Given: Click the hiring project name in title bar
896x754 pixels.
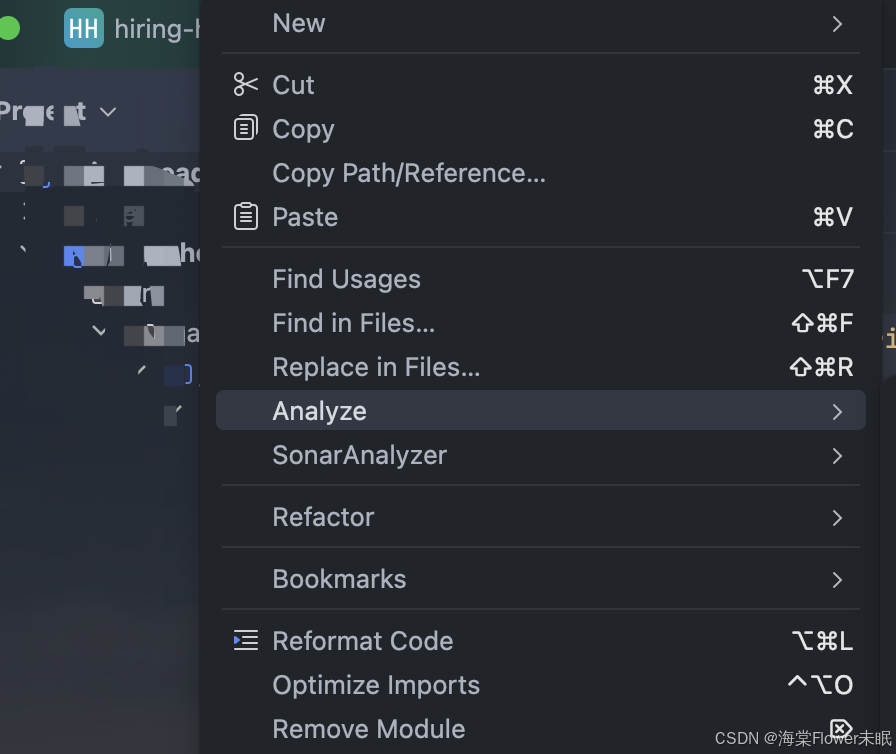Looking at the screenshot, I should pyautogui.click(x=157, y=29).
